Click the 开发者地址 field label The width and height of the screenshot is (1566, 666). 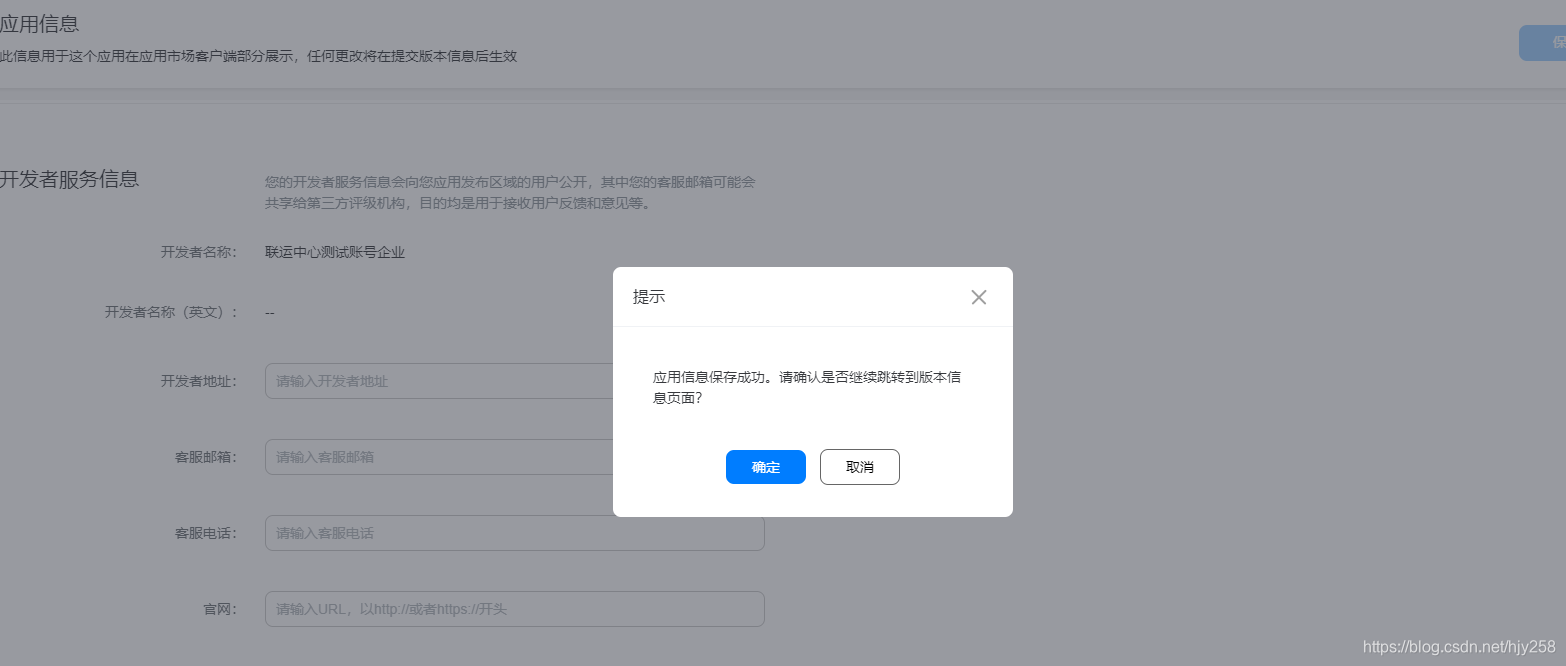click(x=199, y=381)
